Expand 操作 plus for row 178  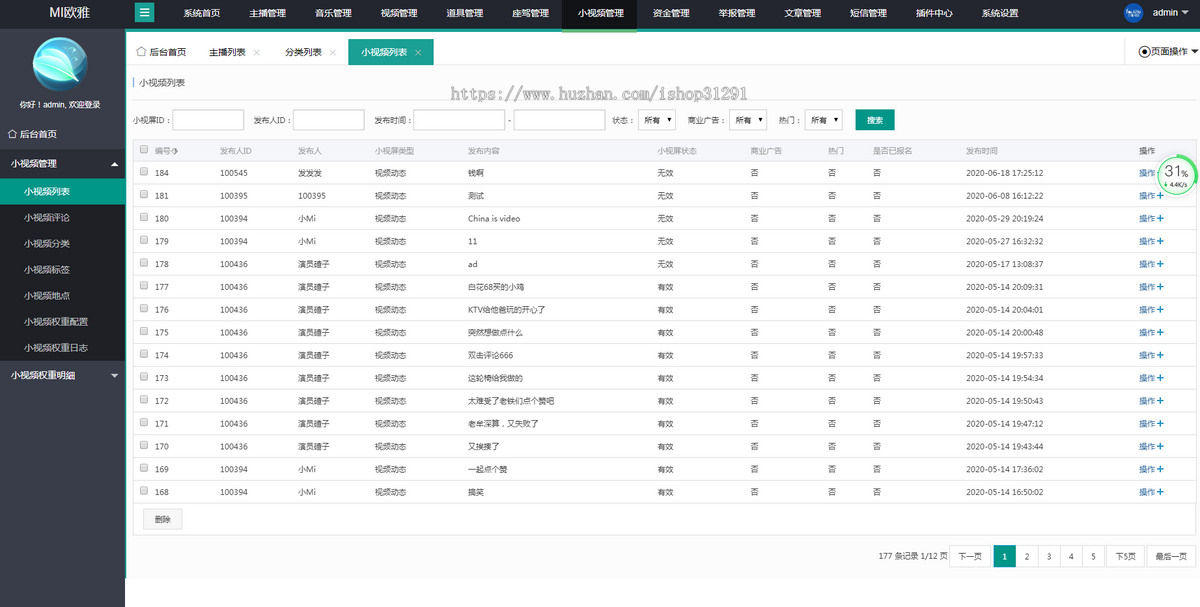click(1160, 264)
